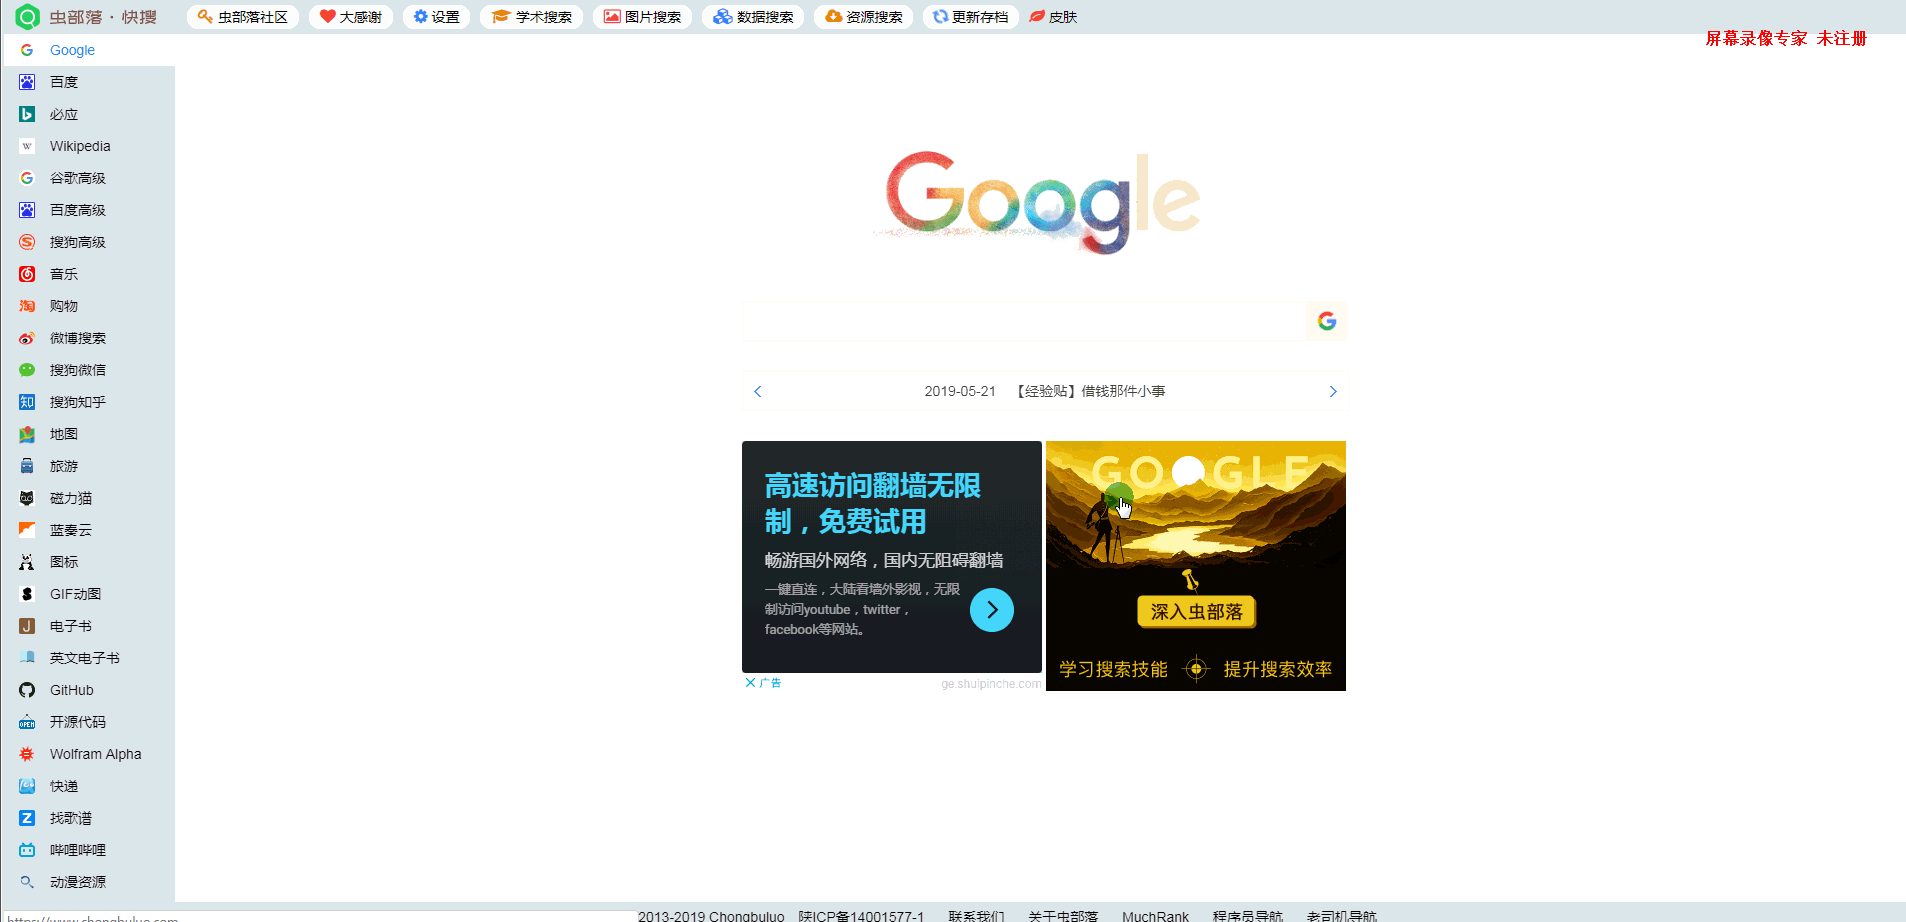Select the 微博搜索 Weibo icon
Viewport: 1906px width, 922px height.
pyautogui.click(x=27, y=338)
